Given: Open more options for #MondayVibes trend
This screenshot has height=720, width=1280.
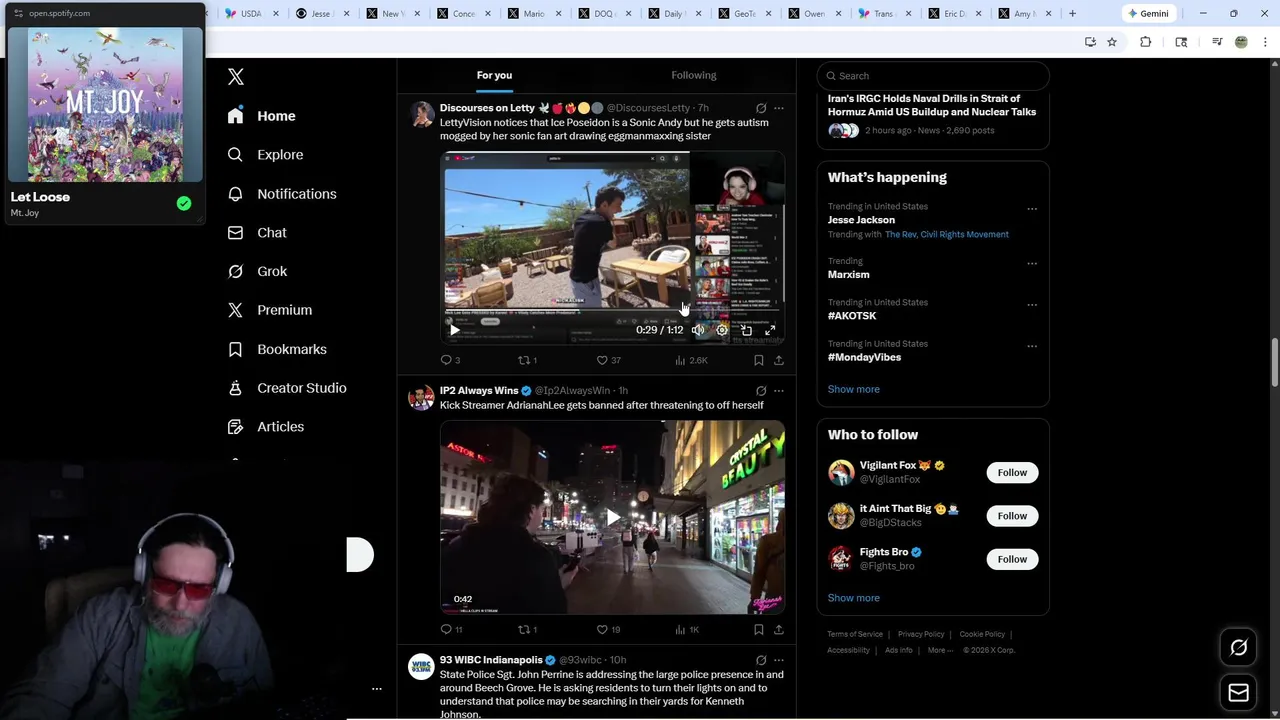Looking at the screenshot, I should point(1032,346).
